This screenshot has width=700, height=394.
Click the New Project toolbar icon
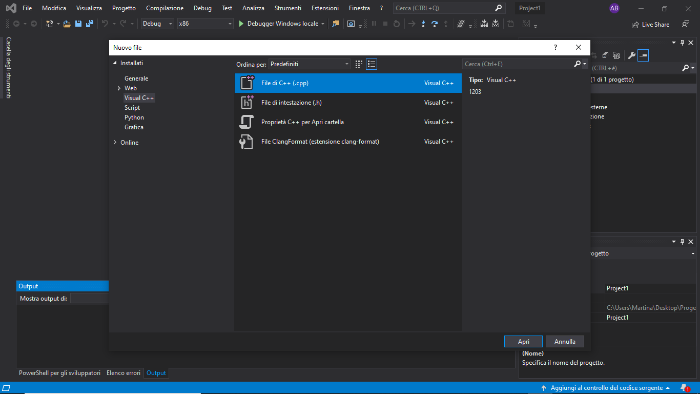[49, 24]
